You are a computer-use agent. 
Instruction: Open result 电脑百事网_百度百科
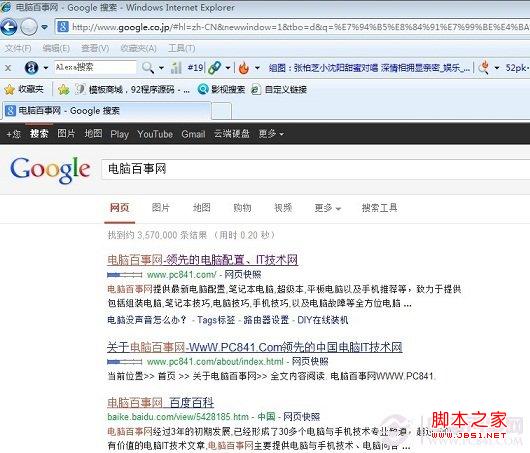point(161,403)
